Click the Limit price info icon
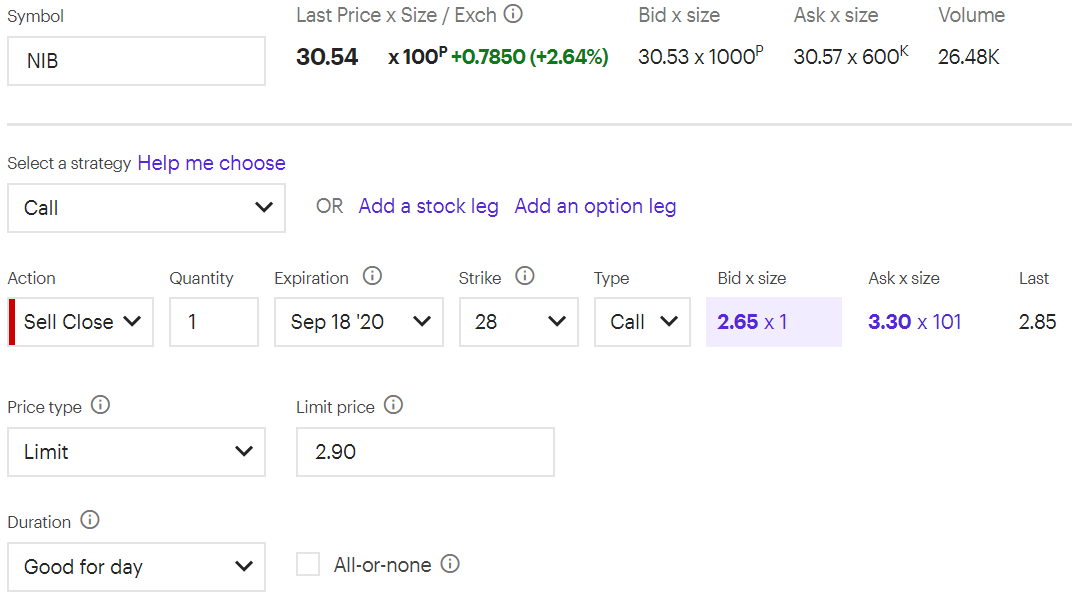Image resolution: width=1072 pixels, height=595 pixels. pos(393,405)
